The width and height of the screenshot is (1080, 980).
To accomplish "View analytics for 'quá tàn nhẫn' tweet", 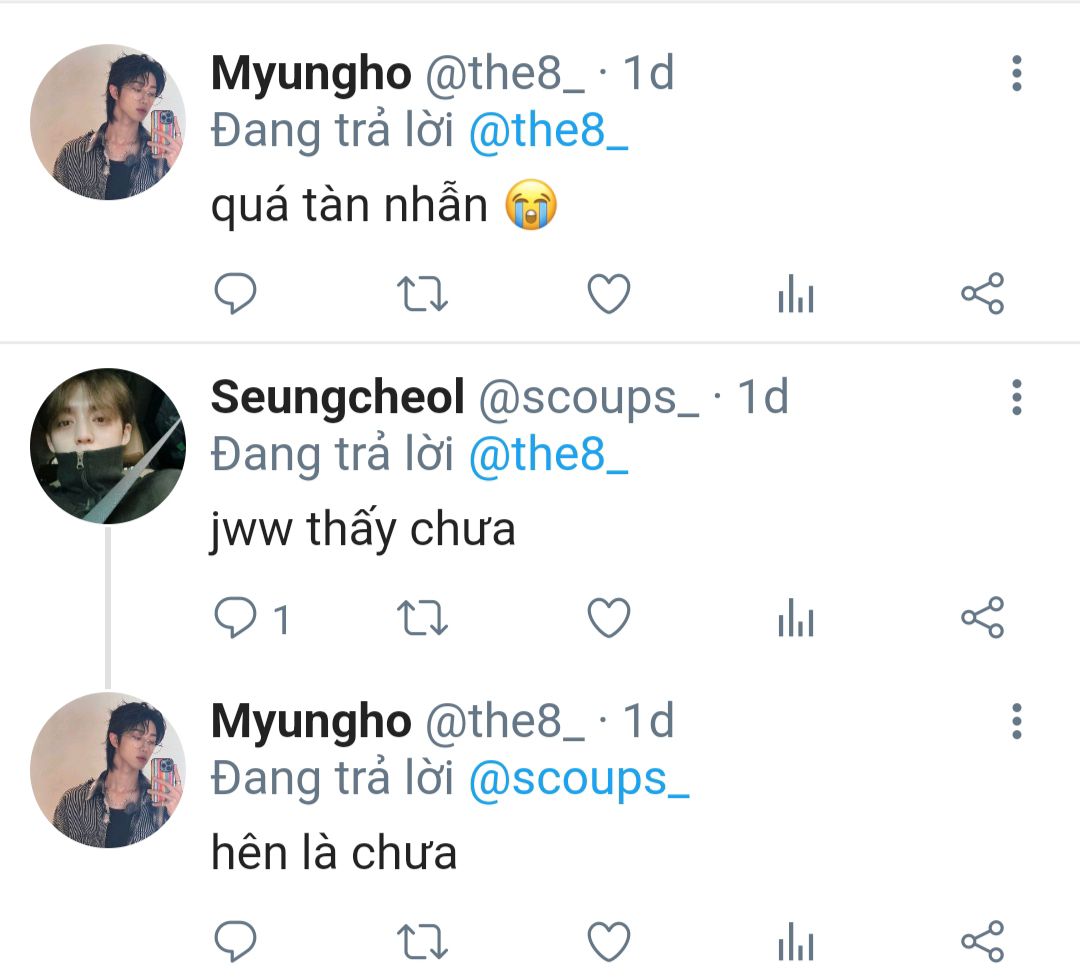I will (x=796, y=293).
